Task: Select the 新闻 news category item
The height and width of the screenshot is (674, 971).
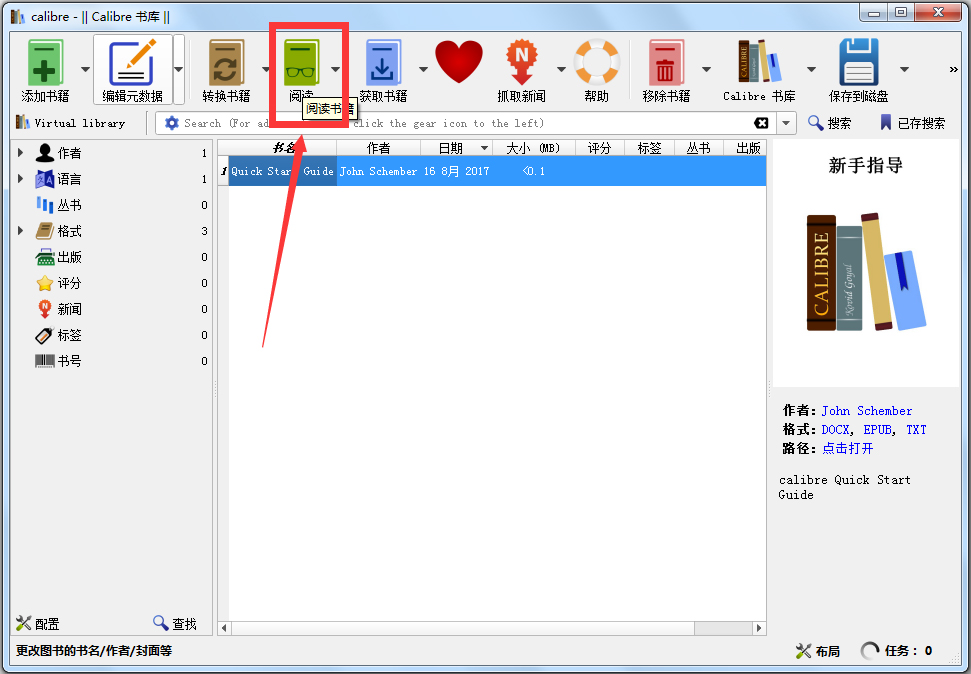Action: [69, 309]
